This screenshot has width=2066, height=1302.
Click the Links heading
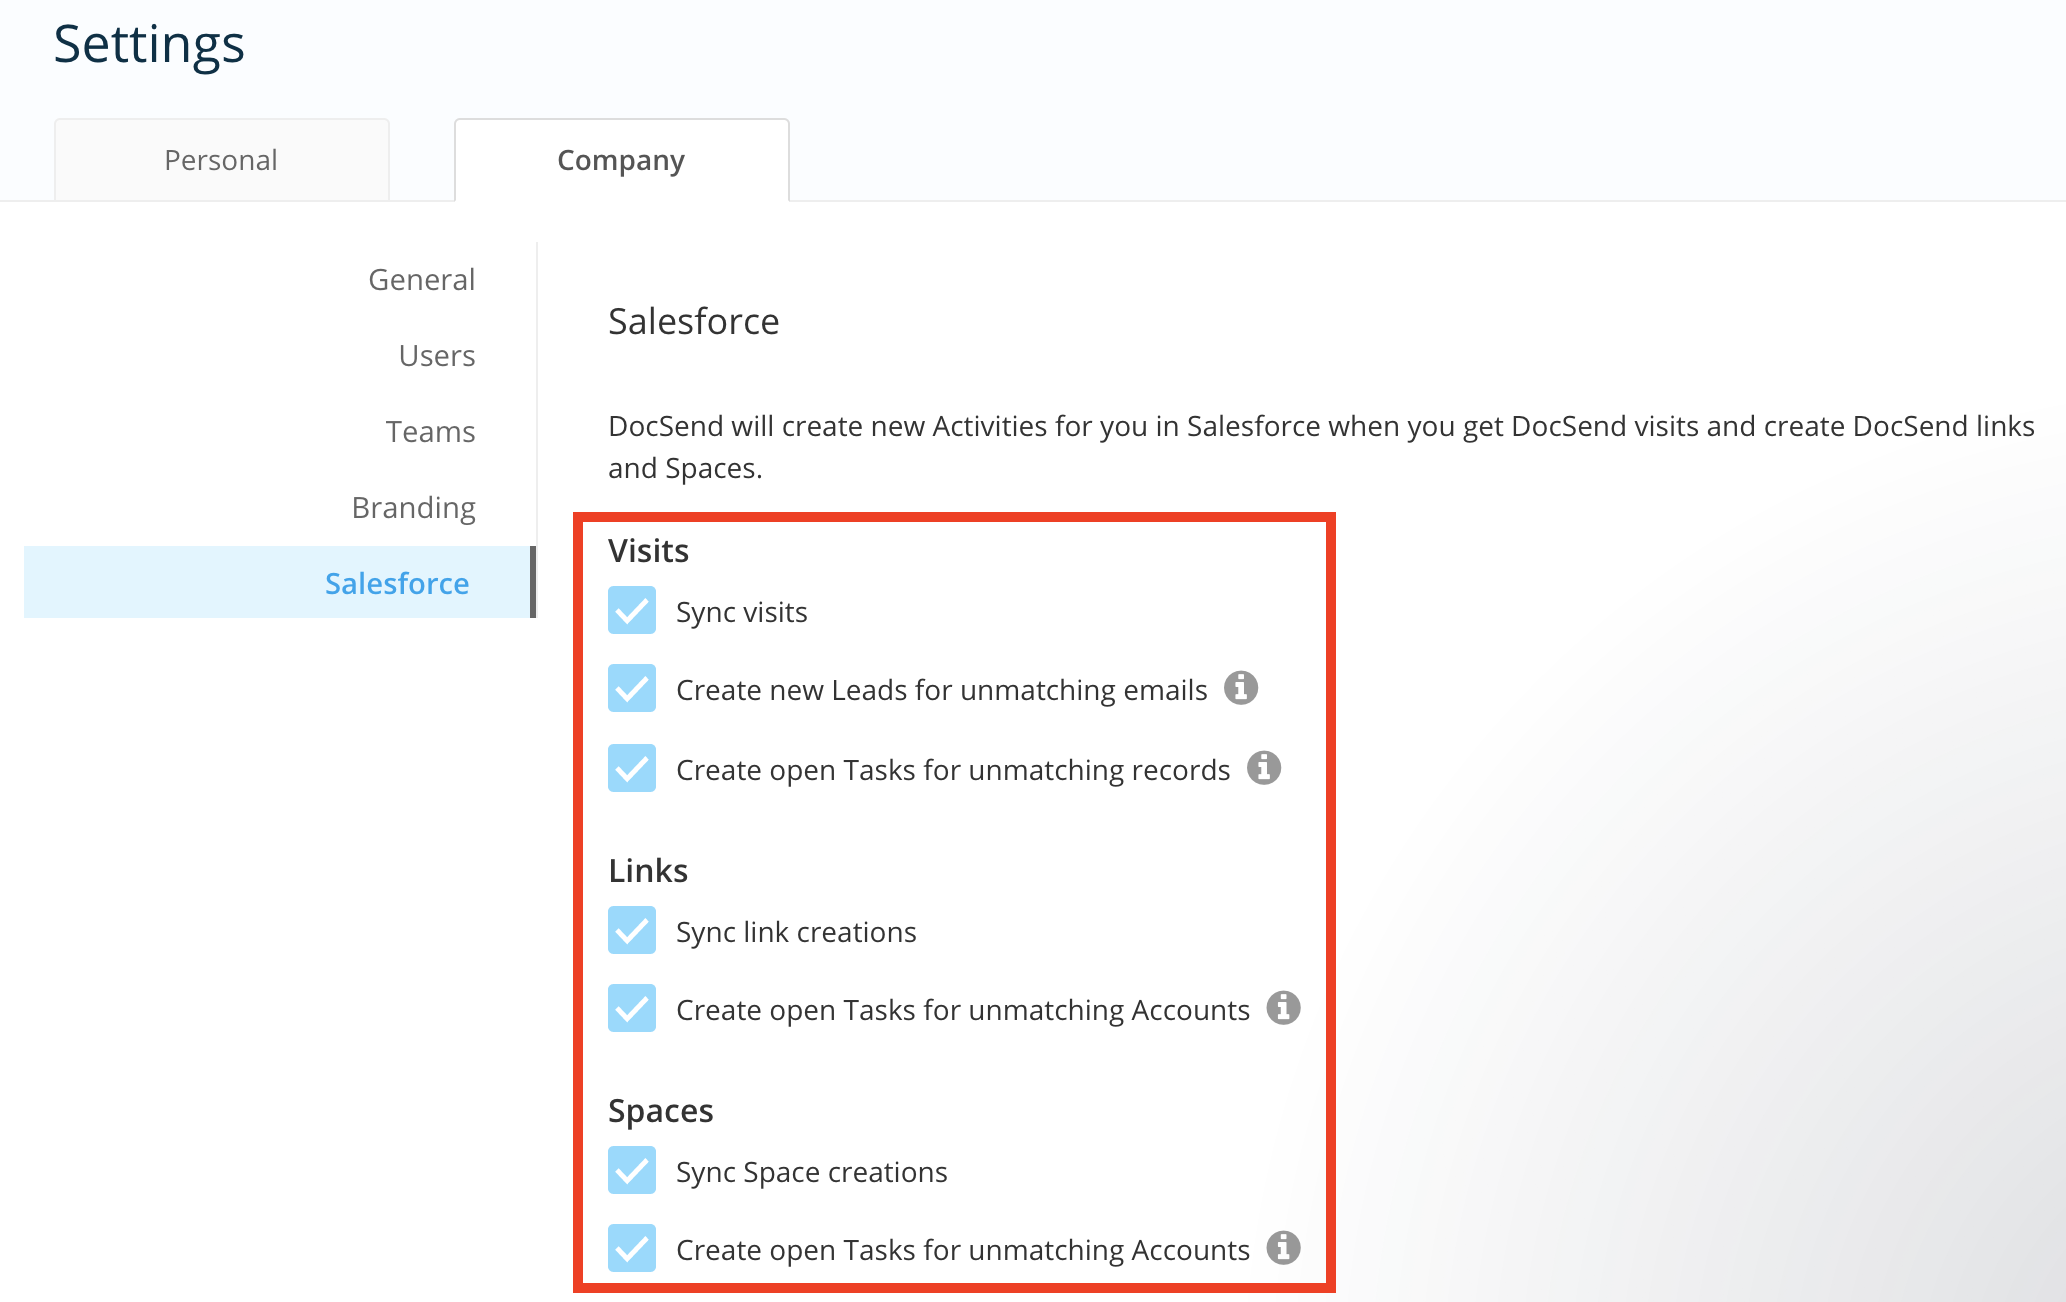point(648,871)
